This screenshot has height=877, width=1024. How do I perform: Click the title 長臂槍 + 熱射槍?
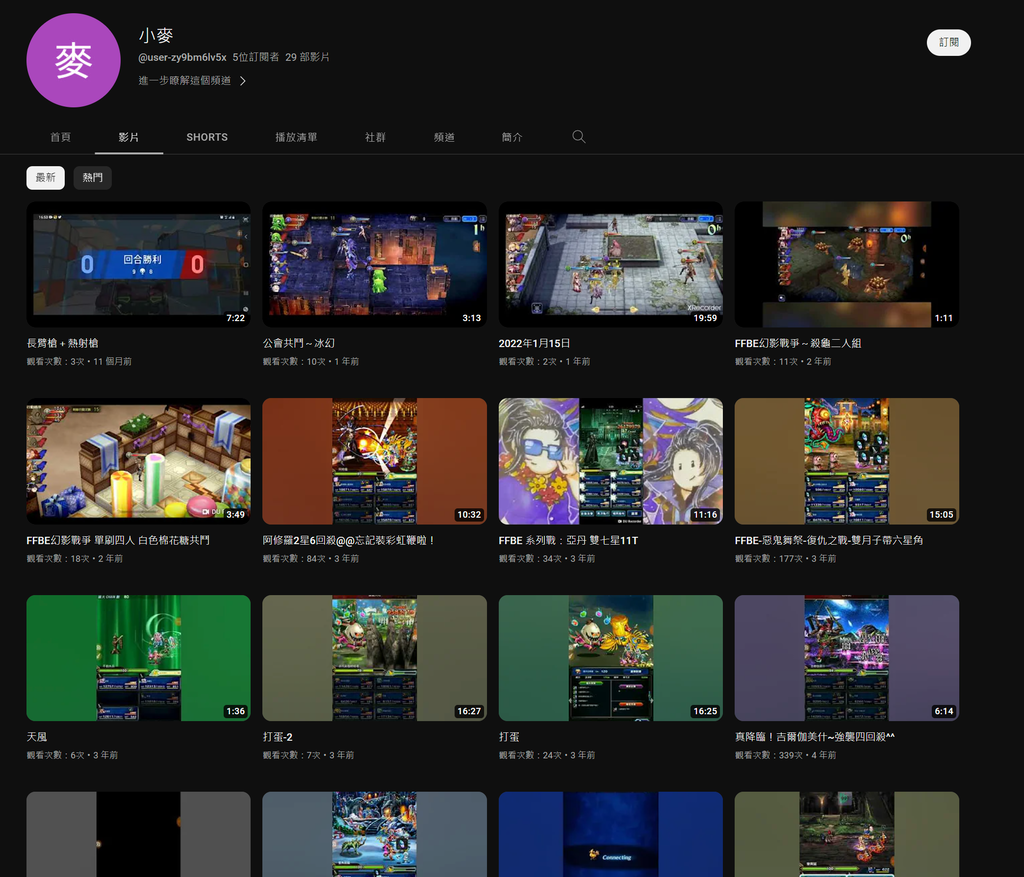(x=63, y=343)
